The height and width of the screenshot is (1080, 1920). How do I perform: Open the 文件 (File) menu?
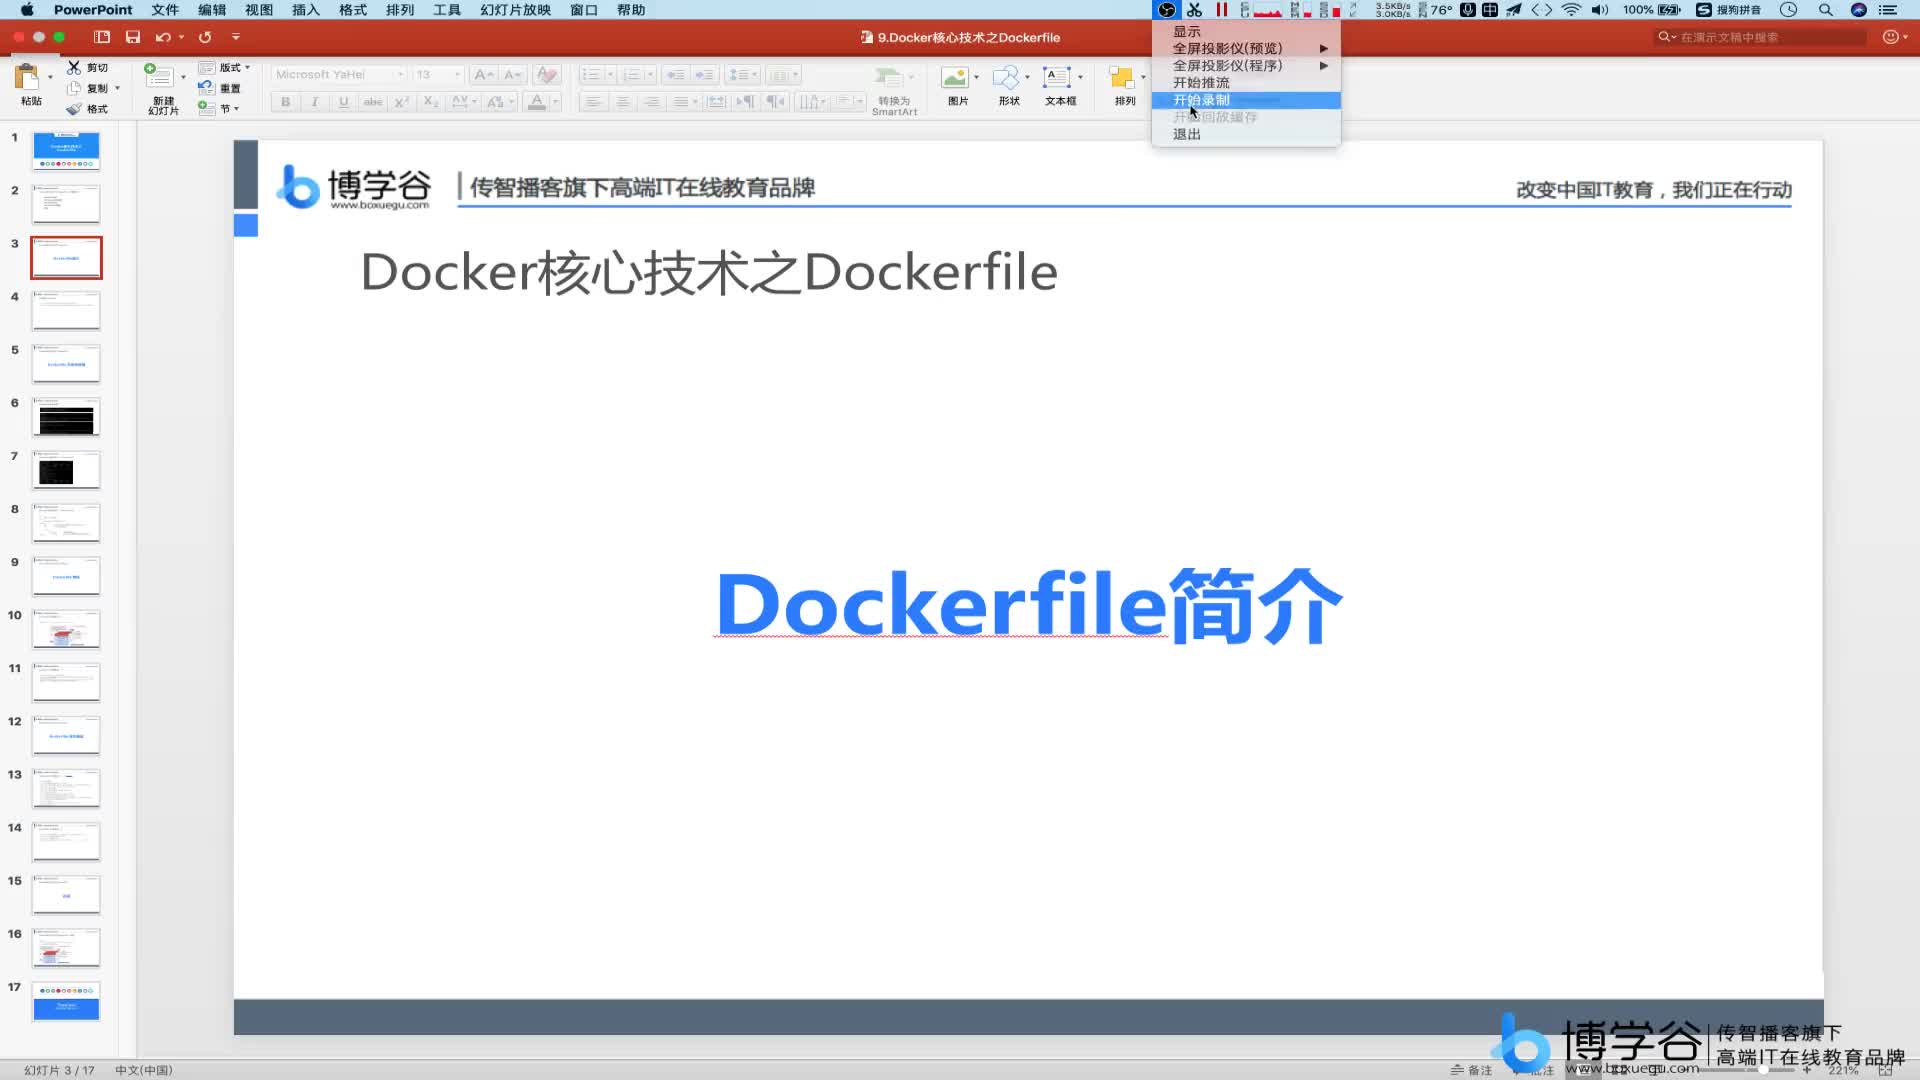165,10
